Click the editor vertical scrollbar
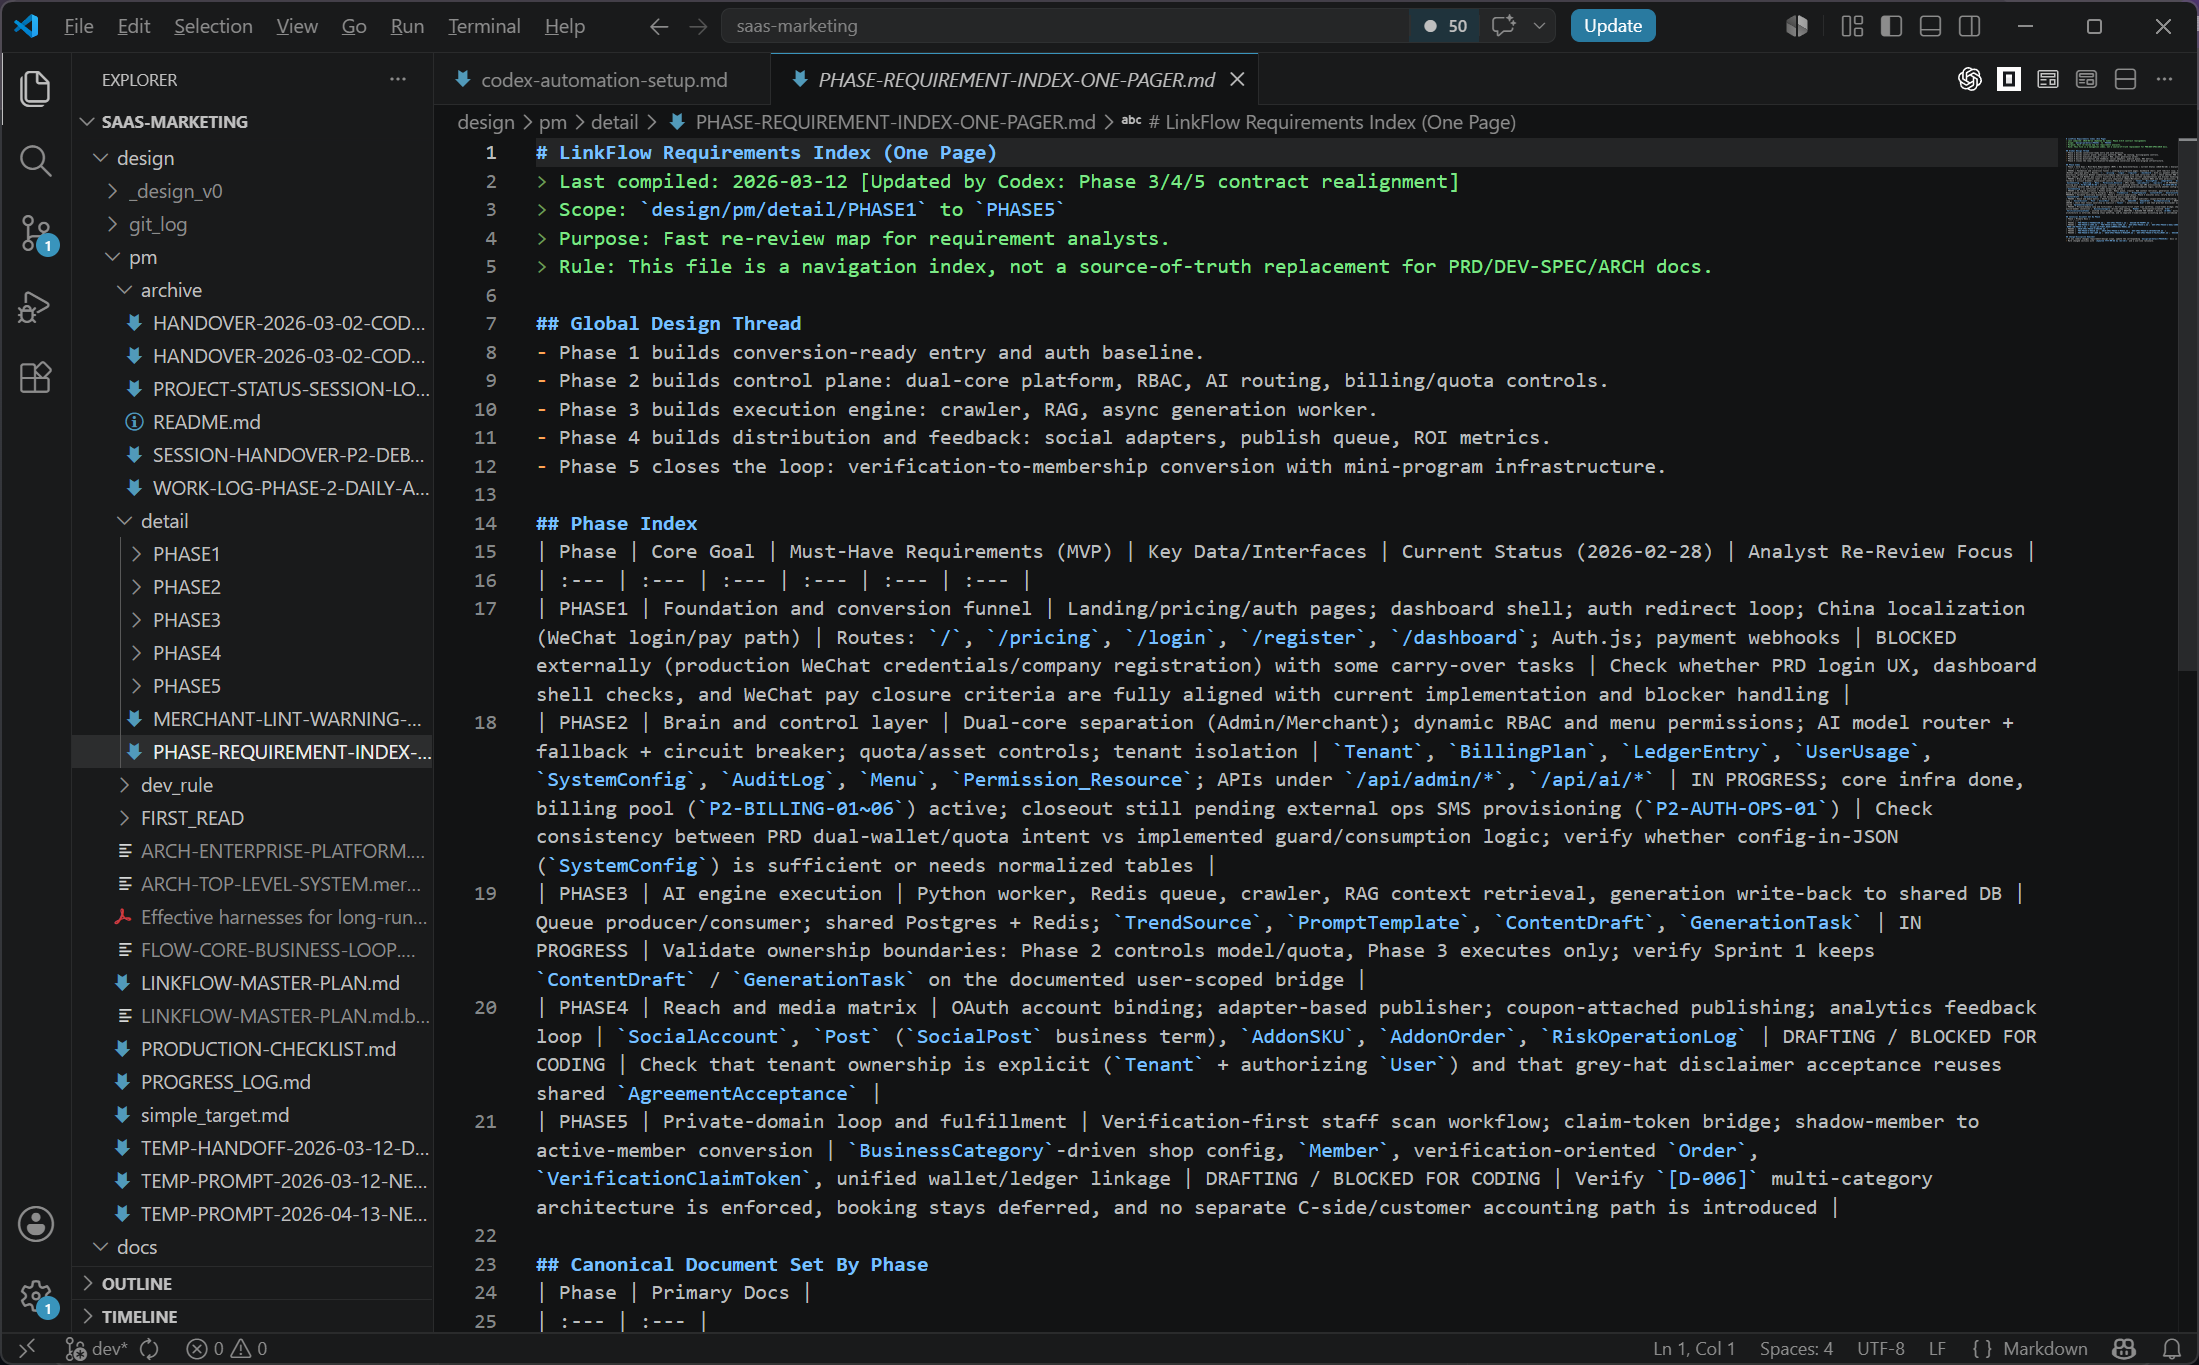Viewport: 2199px width, 1365px height. (x=2187, y=405)
